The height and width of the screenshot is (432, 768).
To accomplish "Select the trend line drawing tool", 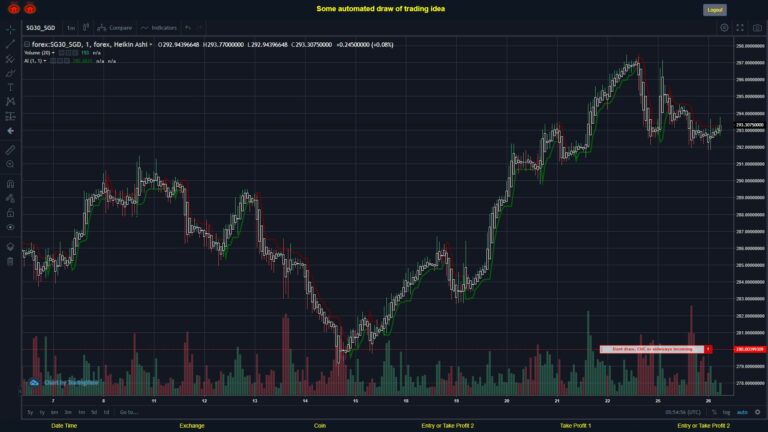I will click(10, 45).
